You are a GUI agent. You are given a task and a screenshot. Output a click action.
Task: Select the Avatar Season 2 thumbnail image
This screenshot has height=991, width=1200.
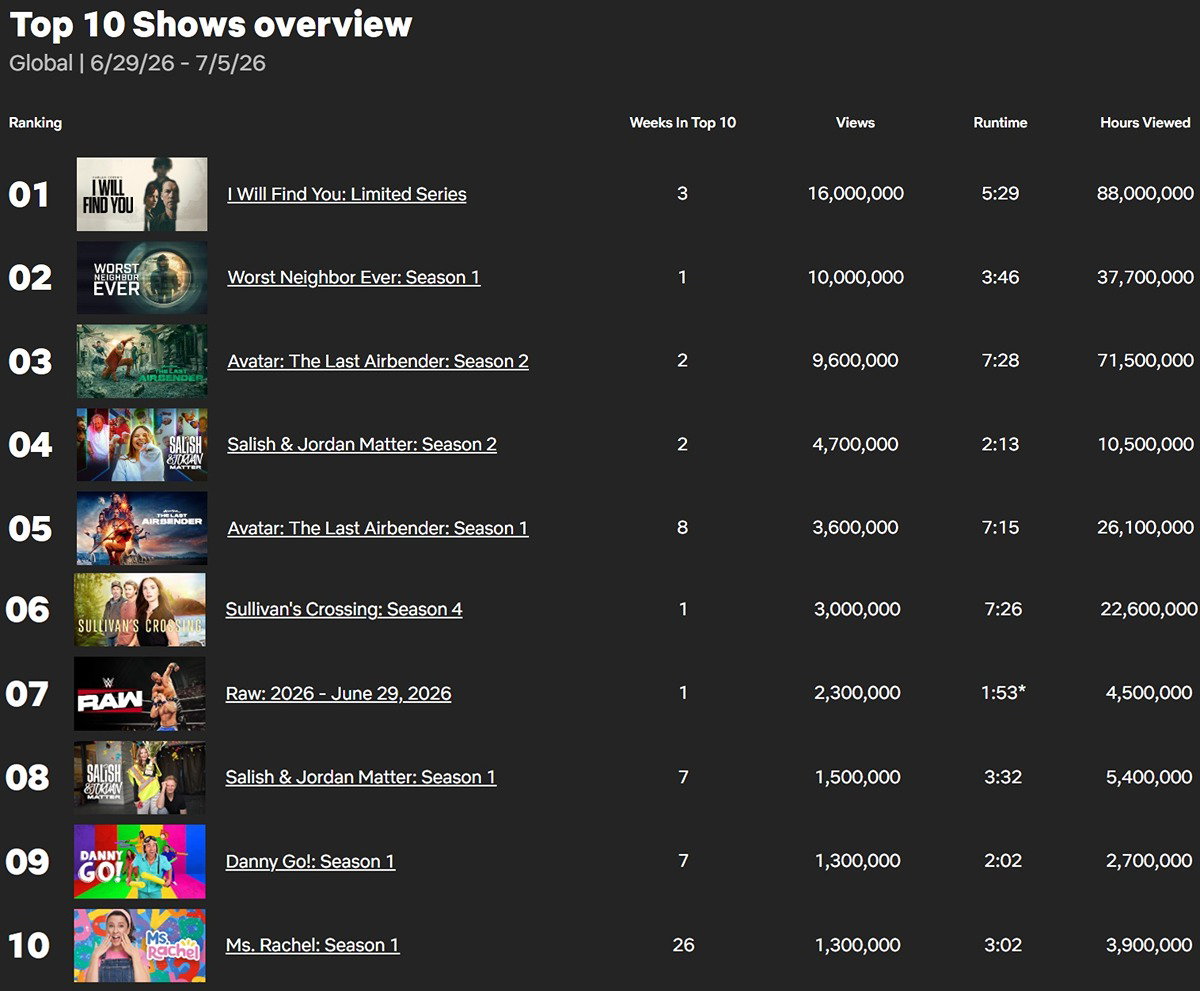click(x=142, y=361)
